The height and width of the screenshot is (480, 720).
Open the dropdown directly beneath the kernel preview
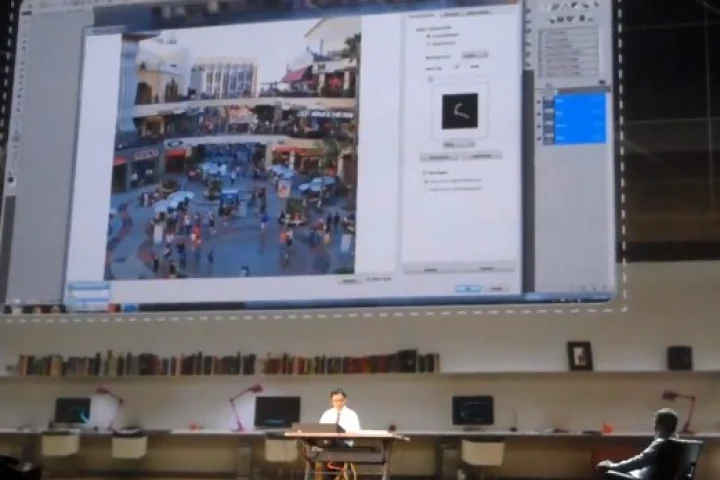459,145
